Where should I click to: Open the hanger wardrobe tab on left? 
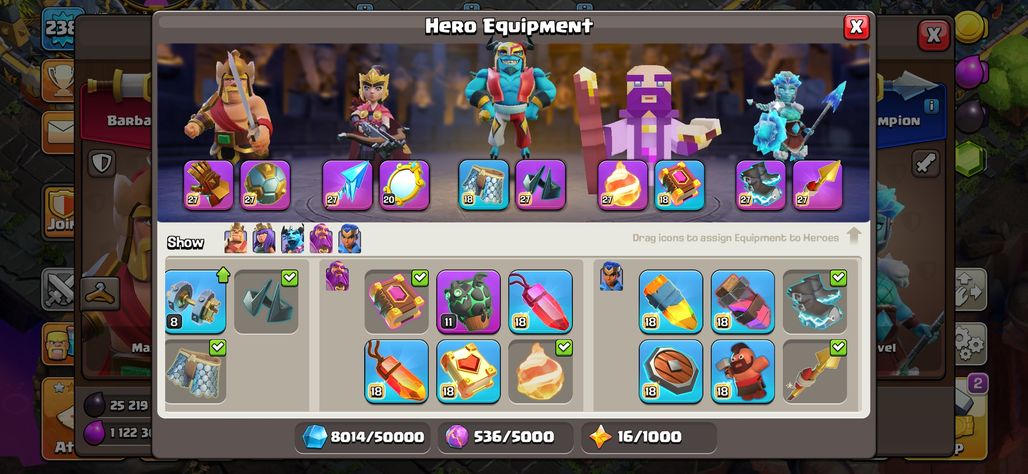100,293
